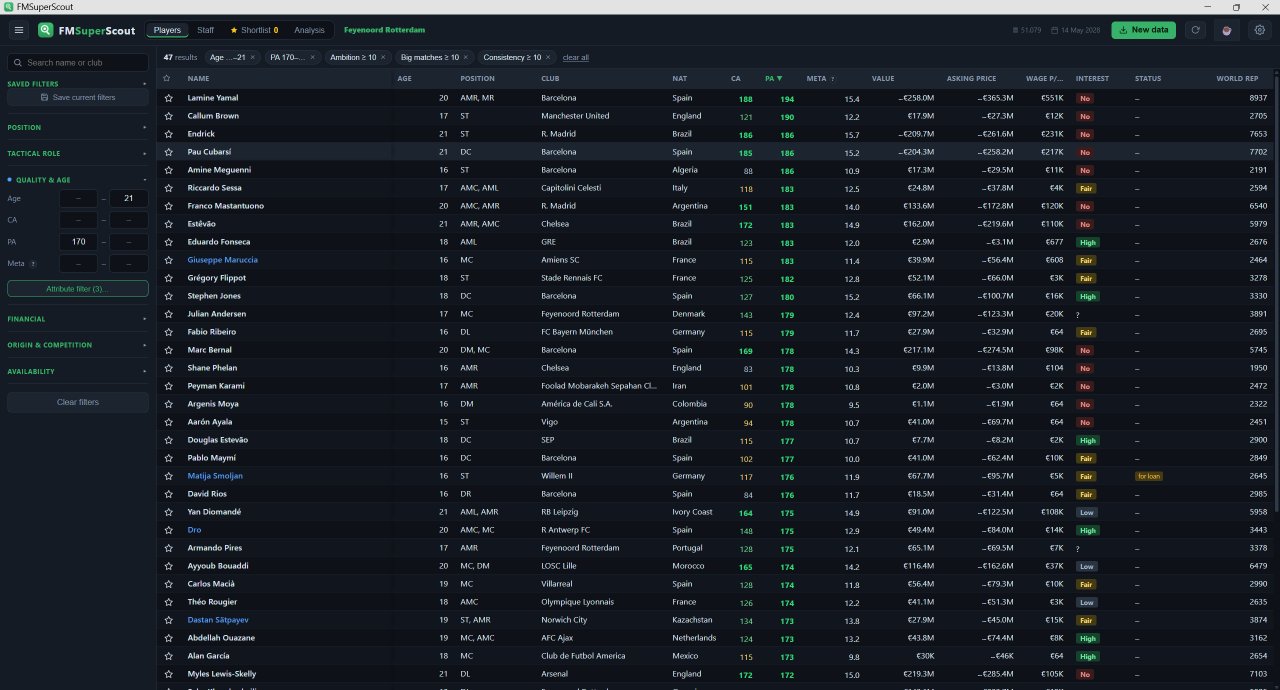Star Franco Mastantuono for shortlist
1280x690 pixels.
tap(168, 206)
